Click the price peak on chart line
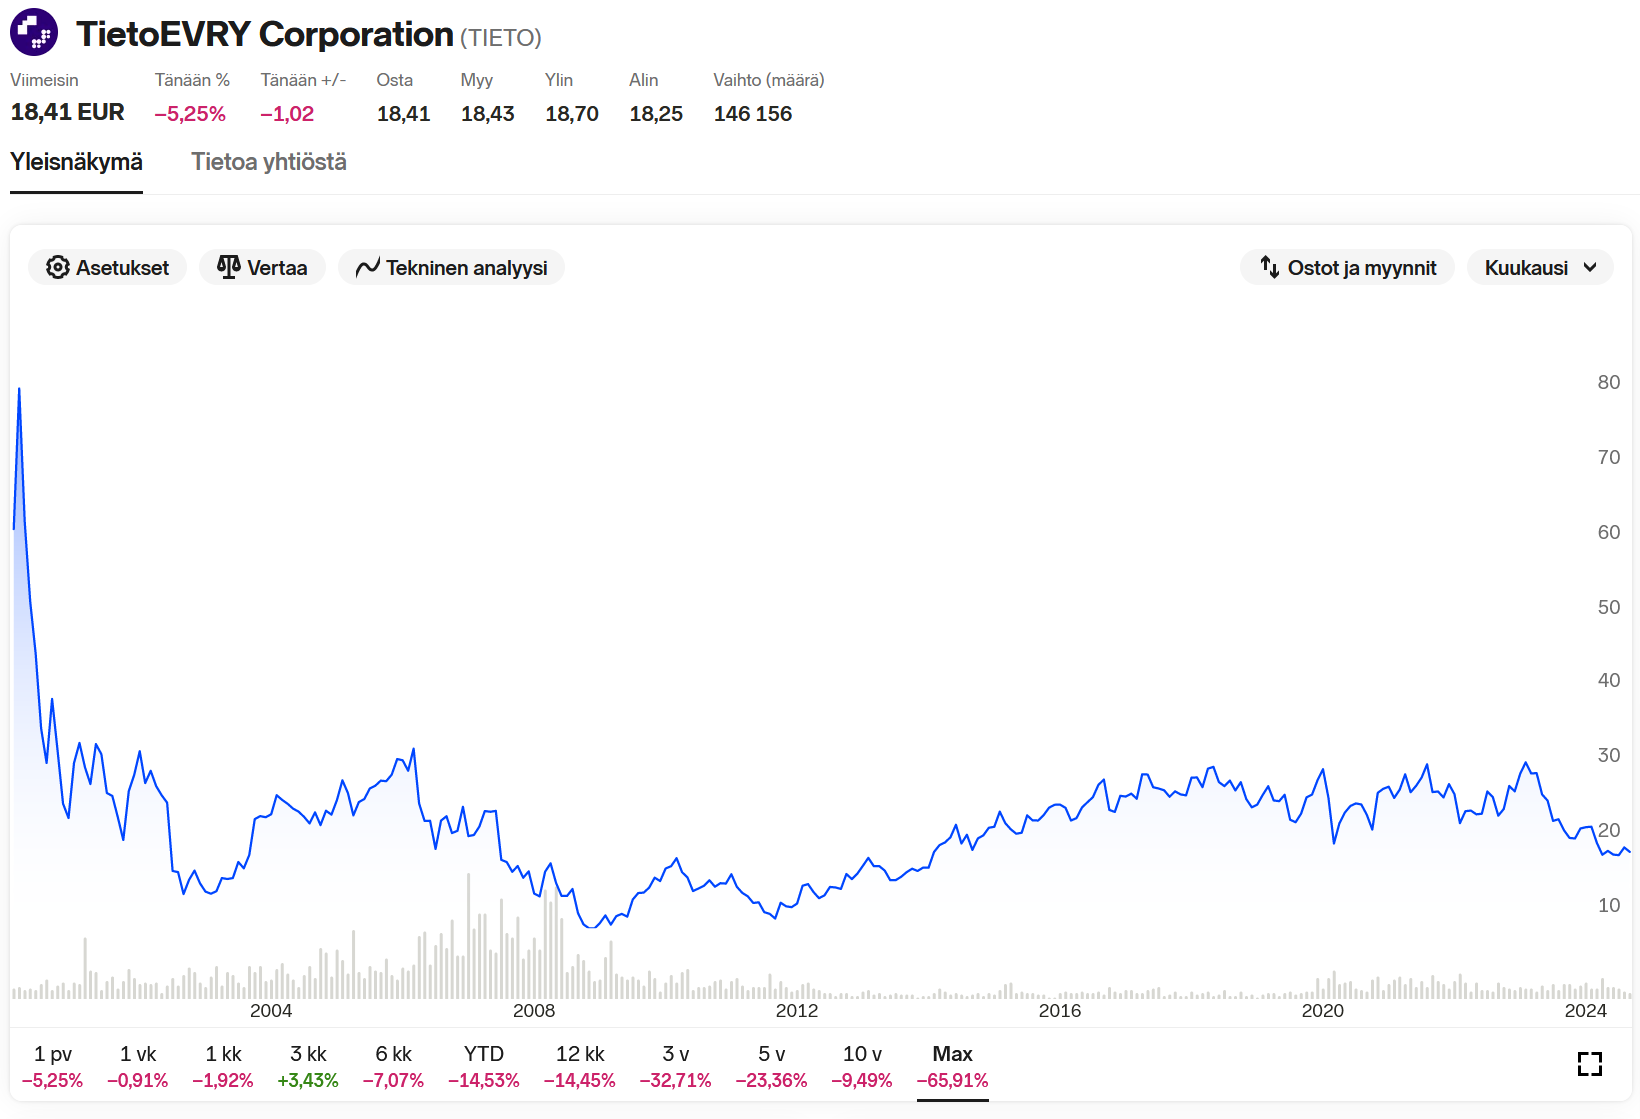 (x=19, y=389)
